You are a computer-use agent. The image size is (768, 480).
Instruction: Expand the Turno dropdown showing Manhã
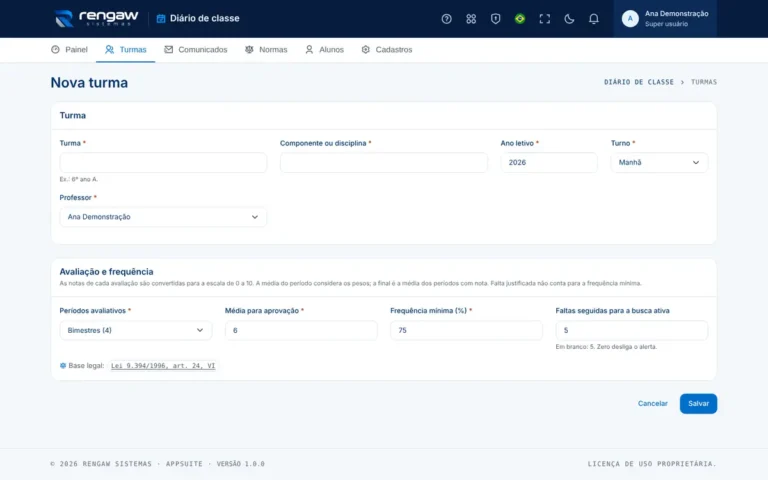[659, 163]
